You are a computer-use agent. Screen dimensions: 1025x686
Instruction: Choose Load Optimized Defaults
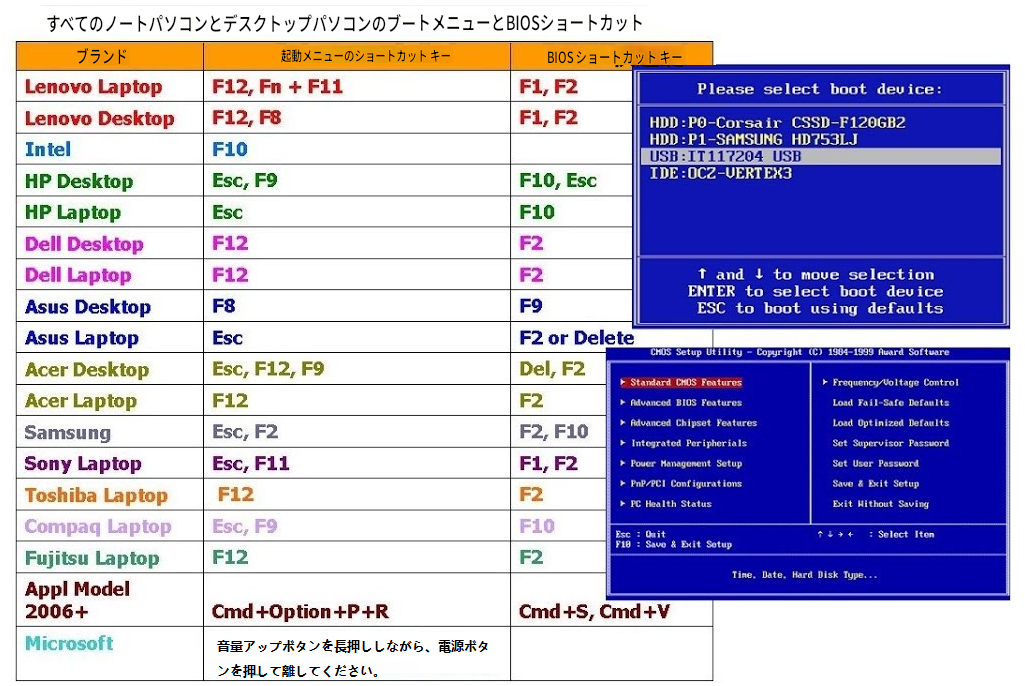click(891, 423)
